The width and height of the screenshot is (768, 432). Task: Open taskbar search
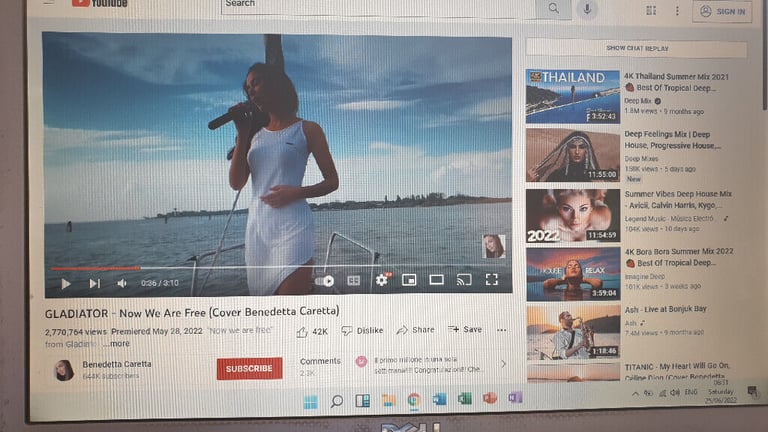(x=336, y=402)
